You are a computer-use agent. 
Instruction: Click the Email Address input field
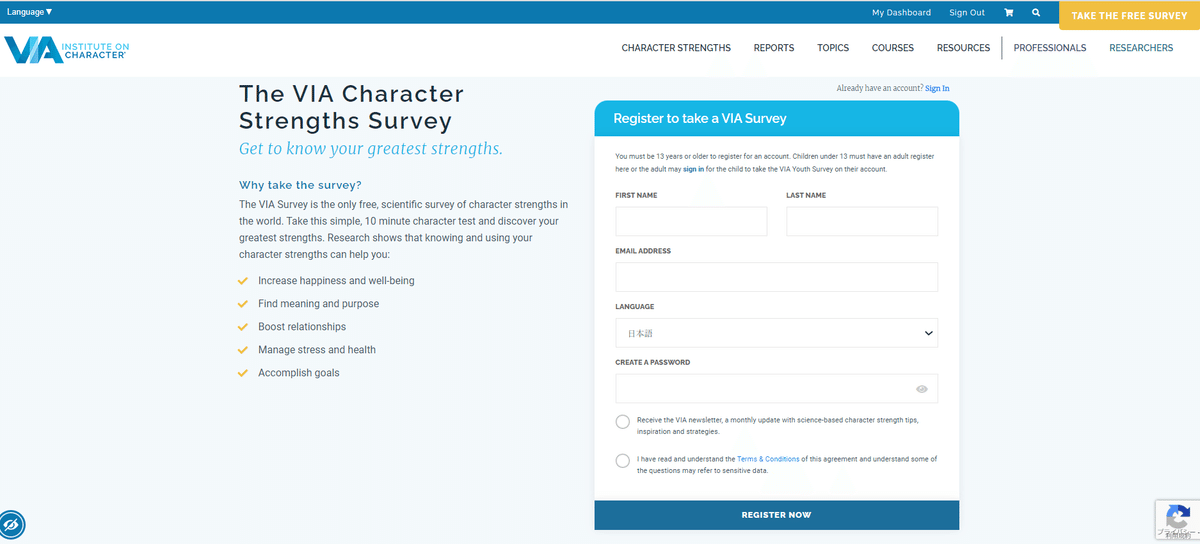[776, 277]
